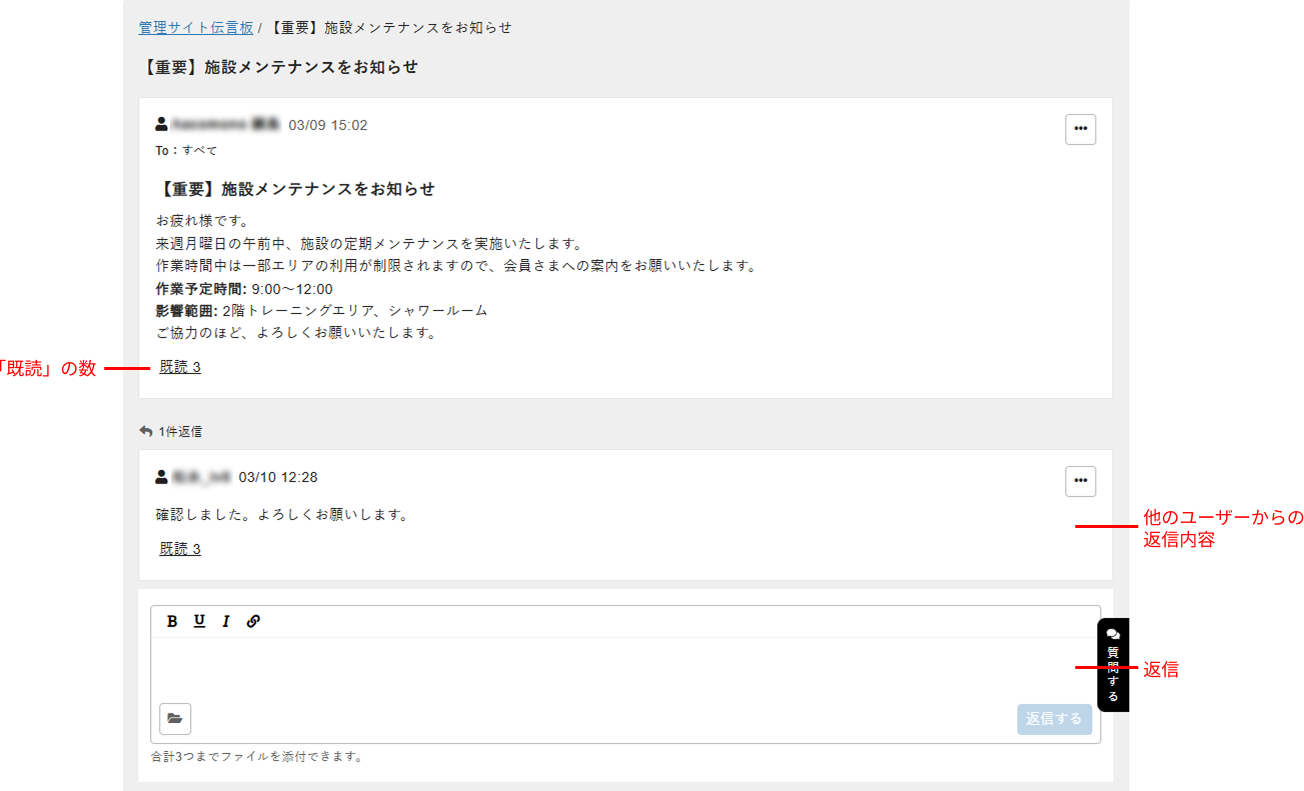Show readers by clicking 既読 3 on the announcement
The image size is (1304, 791).
pos(179,366)
